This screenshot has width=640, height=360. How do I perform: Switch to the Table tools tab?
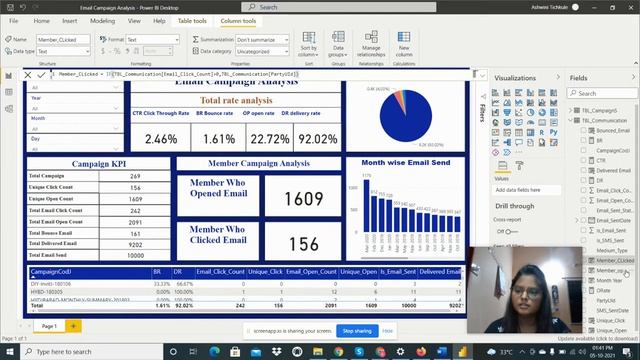(192, 21)
